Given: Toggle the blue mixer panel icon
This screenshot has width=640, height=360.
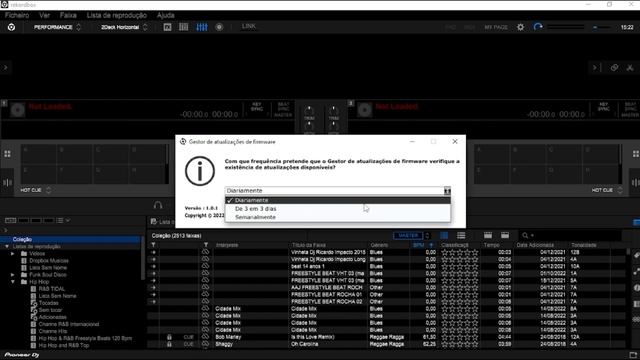Looking at the screenshot, I should [x=202, y=27].
